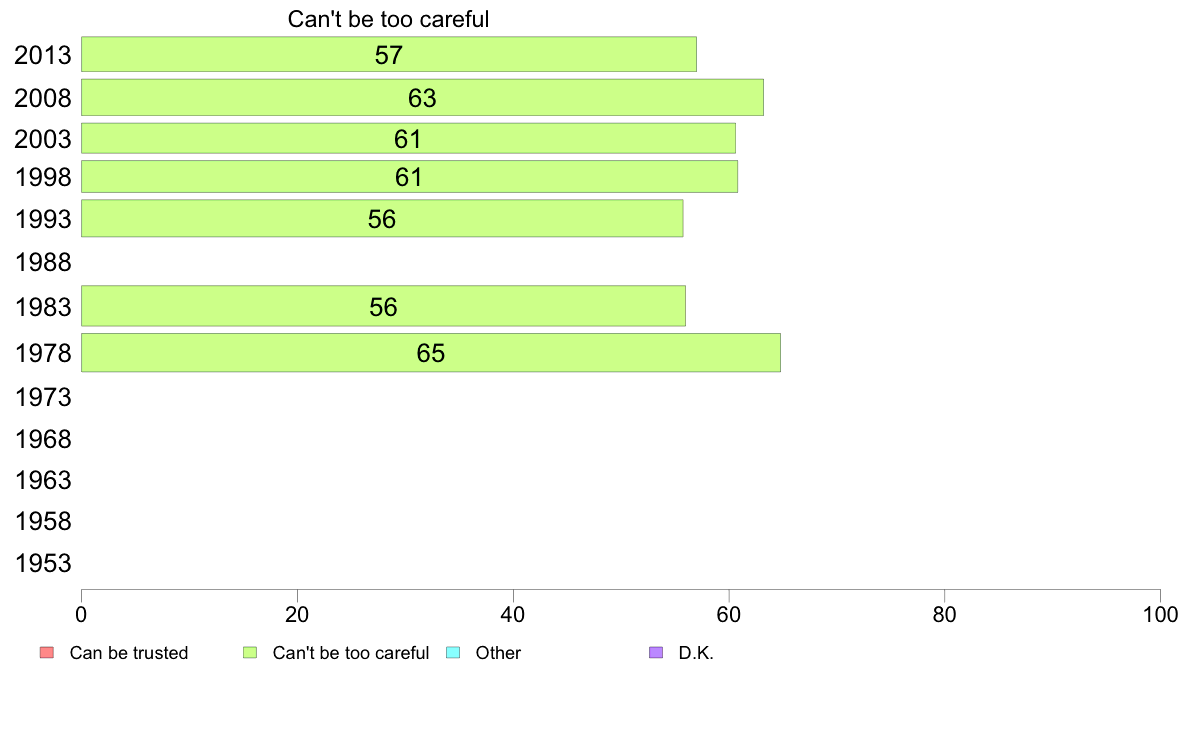Select the 1953 year label
The height and width of the screenshot is (736, 1188).
point(43,564)
